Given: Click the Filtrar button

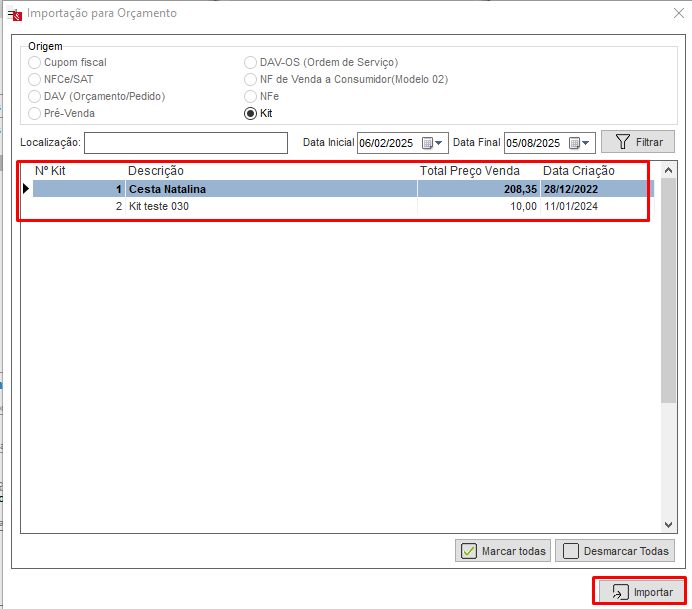Looking at the screenshot, I should (637, 142).
